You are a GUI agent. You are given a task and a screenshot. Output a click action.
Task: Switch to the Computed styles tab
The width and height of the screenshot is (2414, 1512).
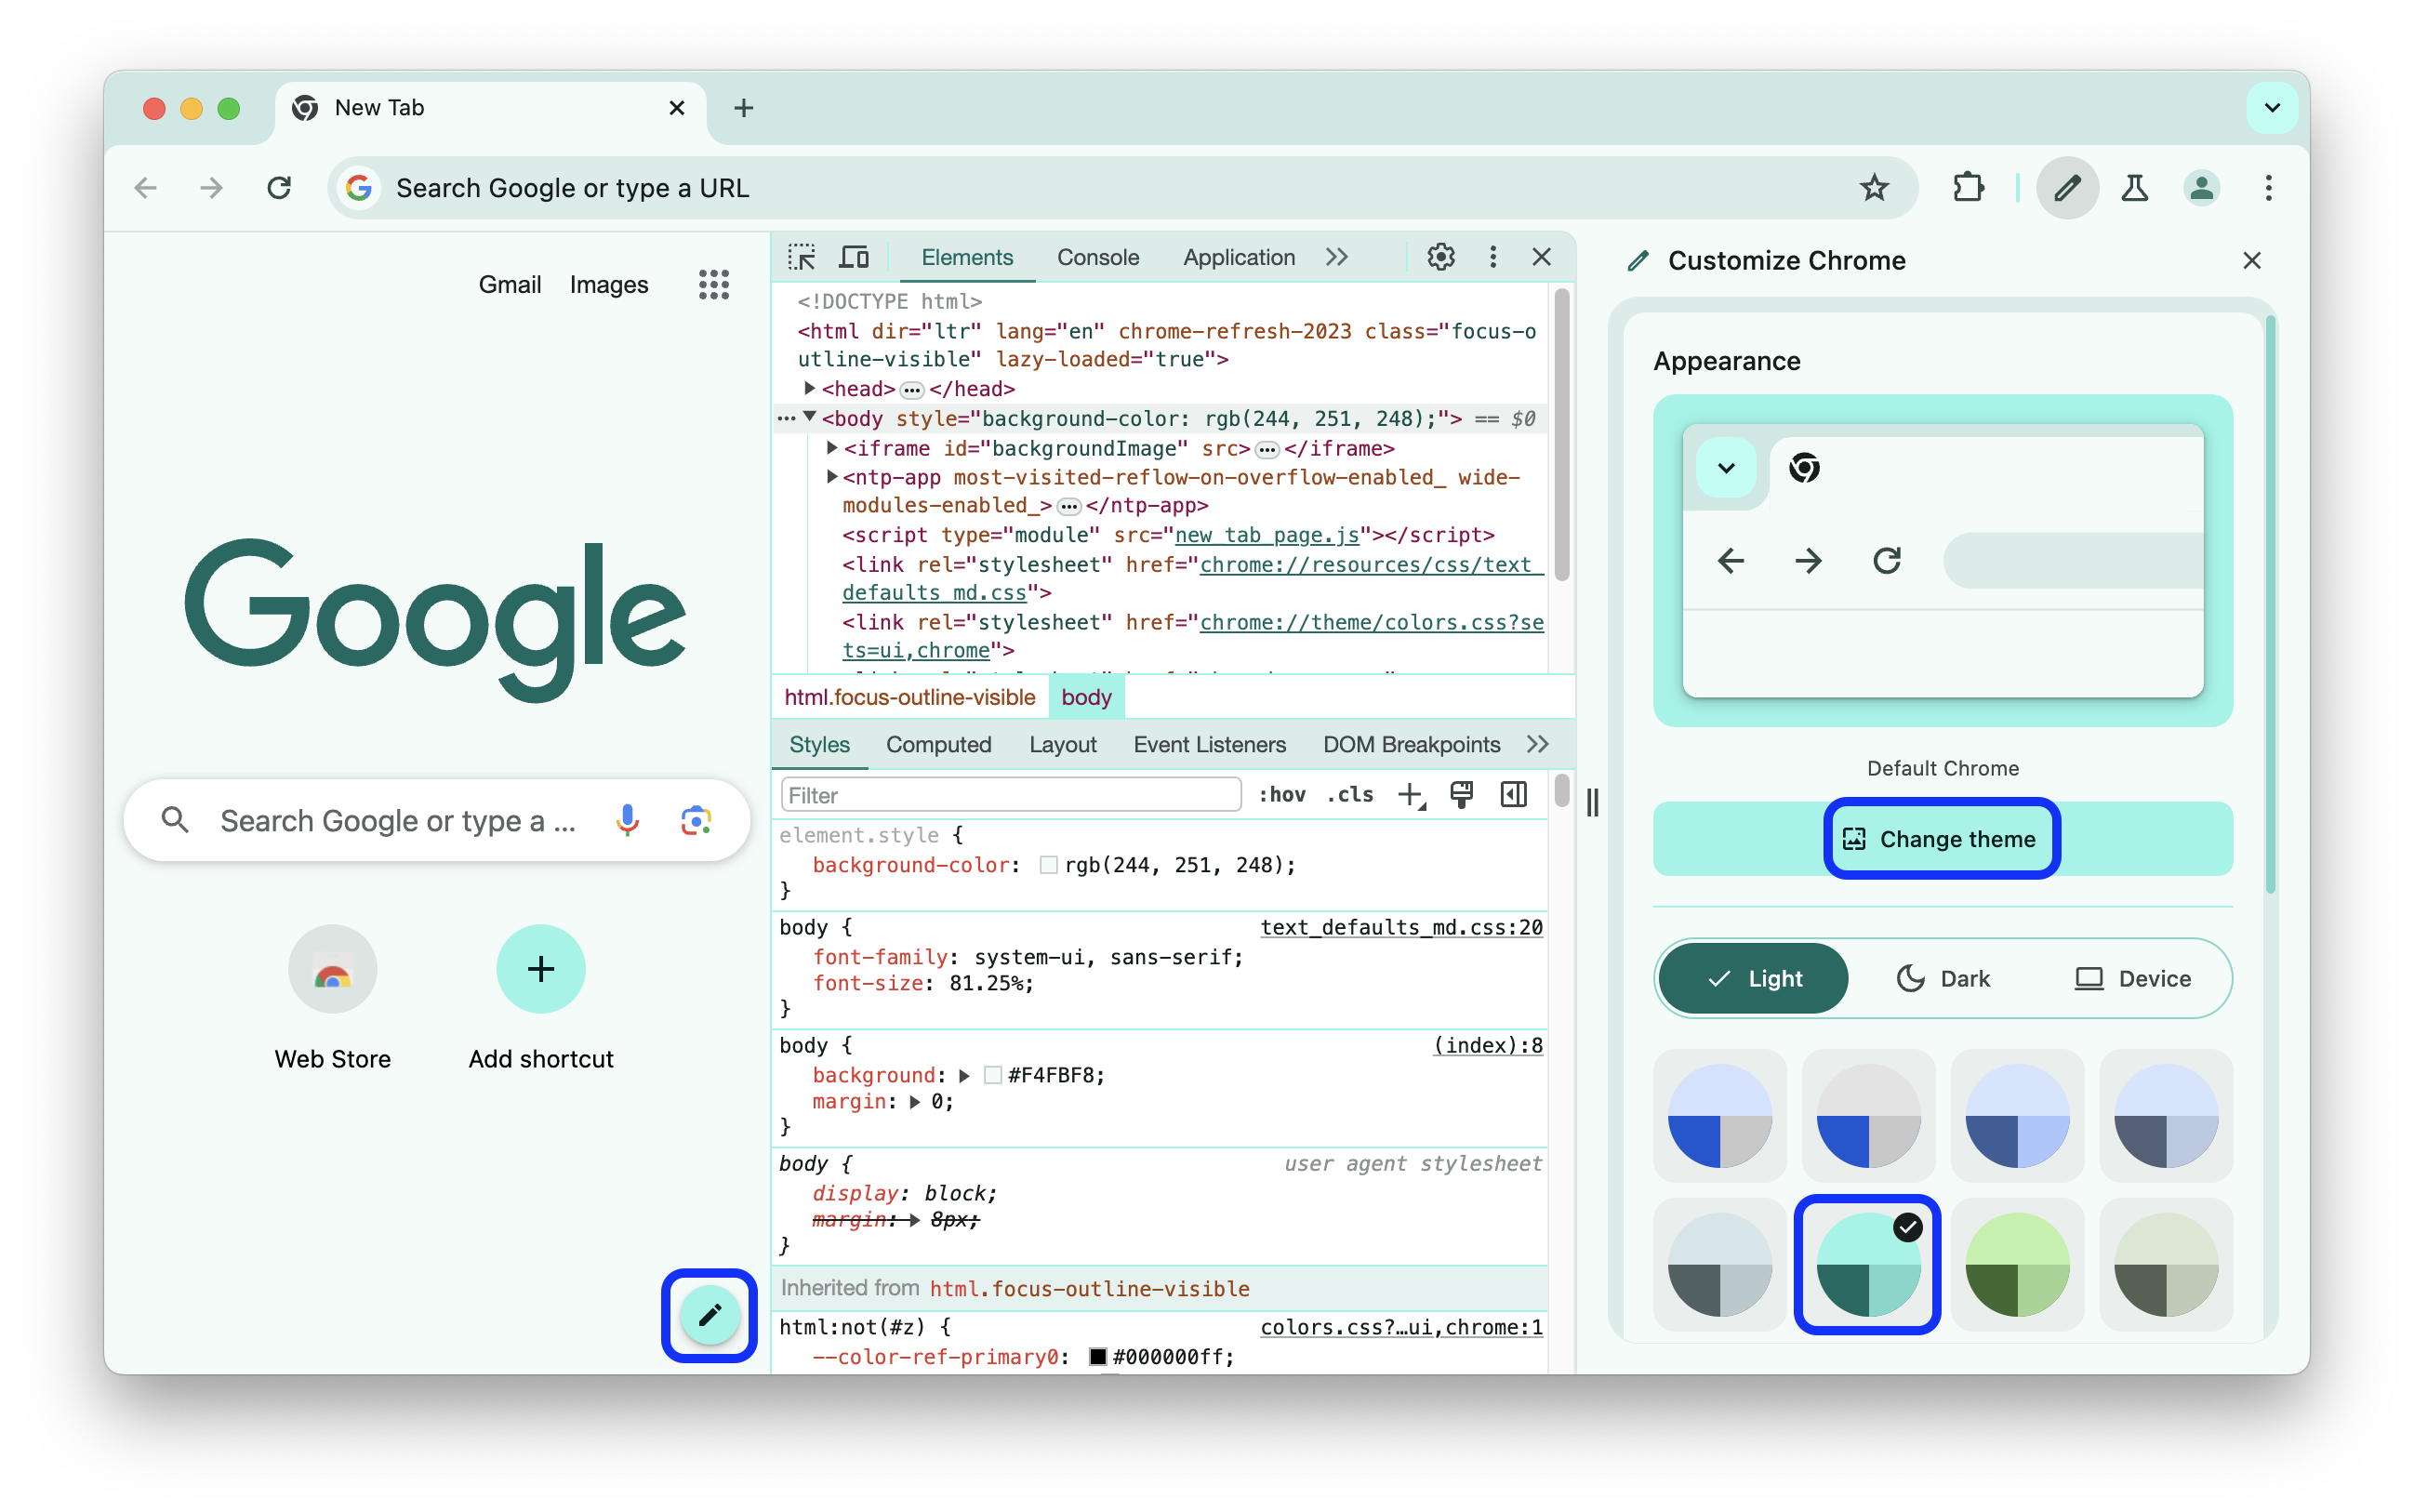(937, 744)
